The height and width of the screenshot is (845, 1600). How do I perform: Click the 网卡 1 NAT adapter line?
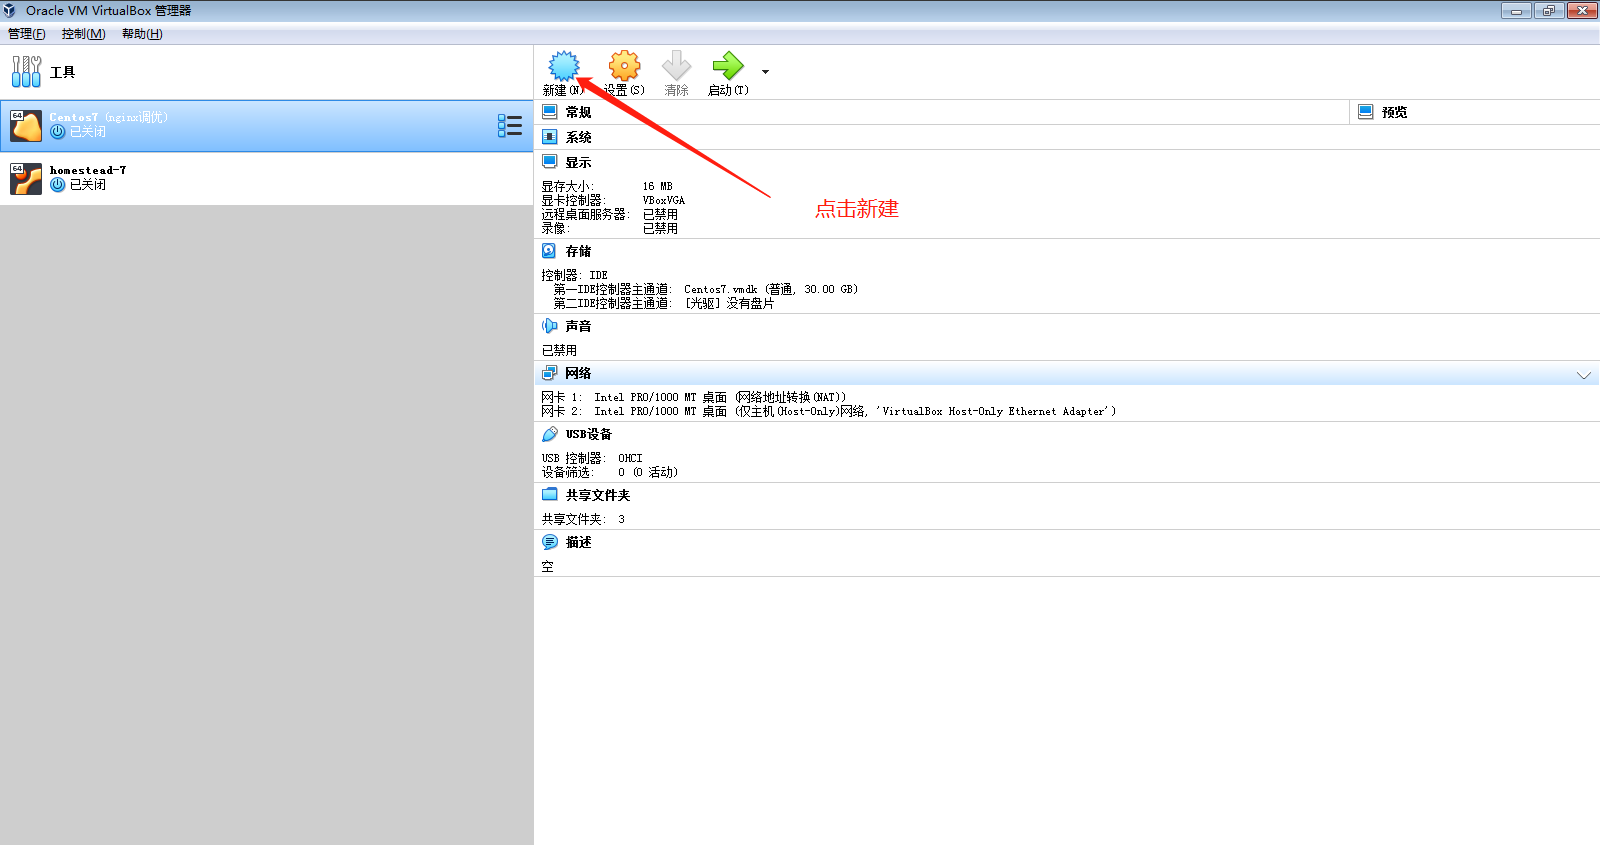point(694,397)
